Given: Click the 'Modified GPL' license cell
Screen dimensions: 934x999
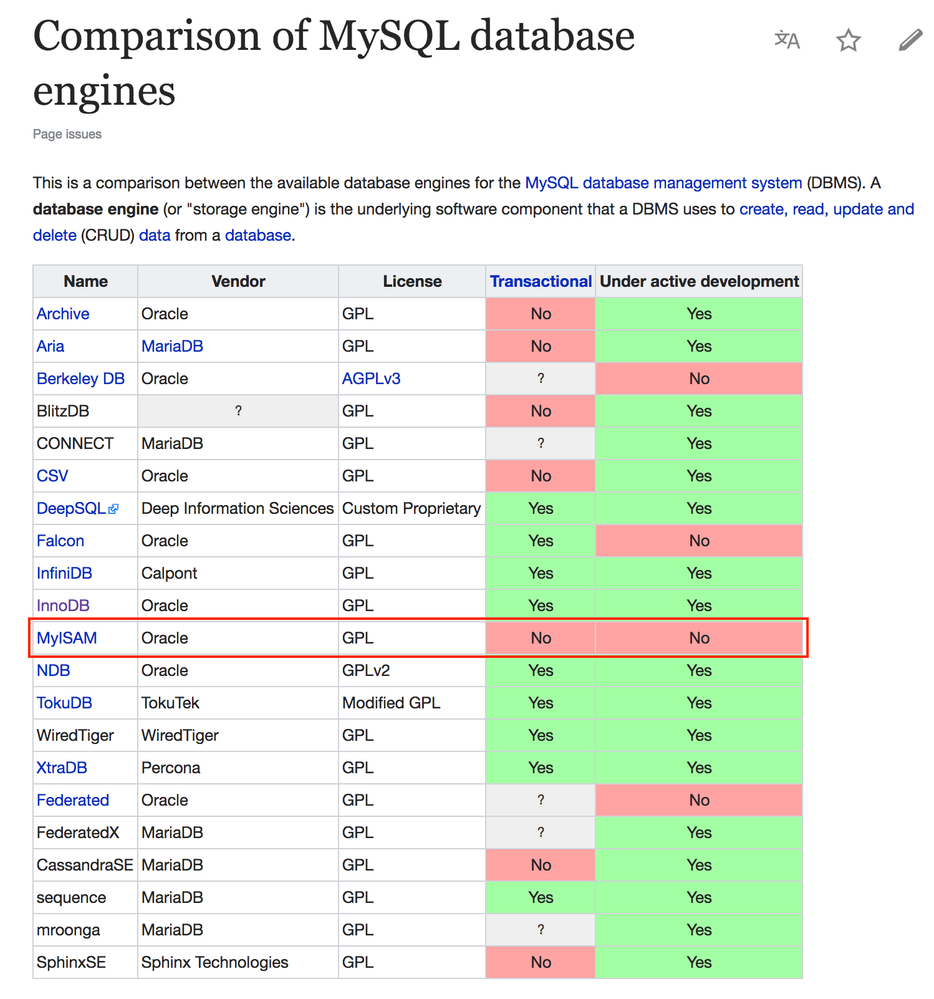Looking at the screenshot, I should tap(412, 703).
